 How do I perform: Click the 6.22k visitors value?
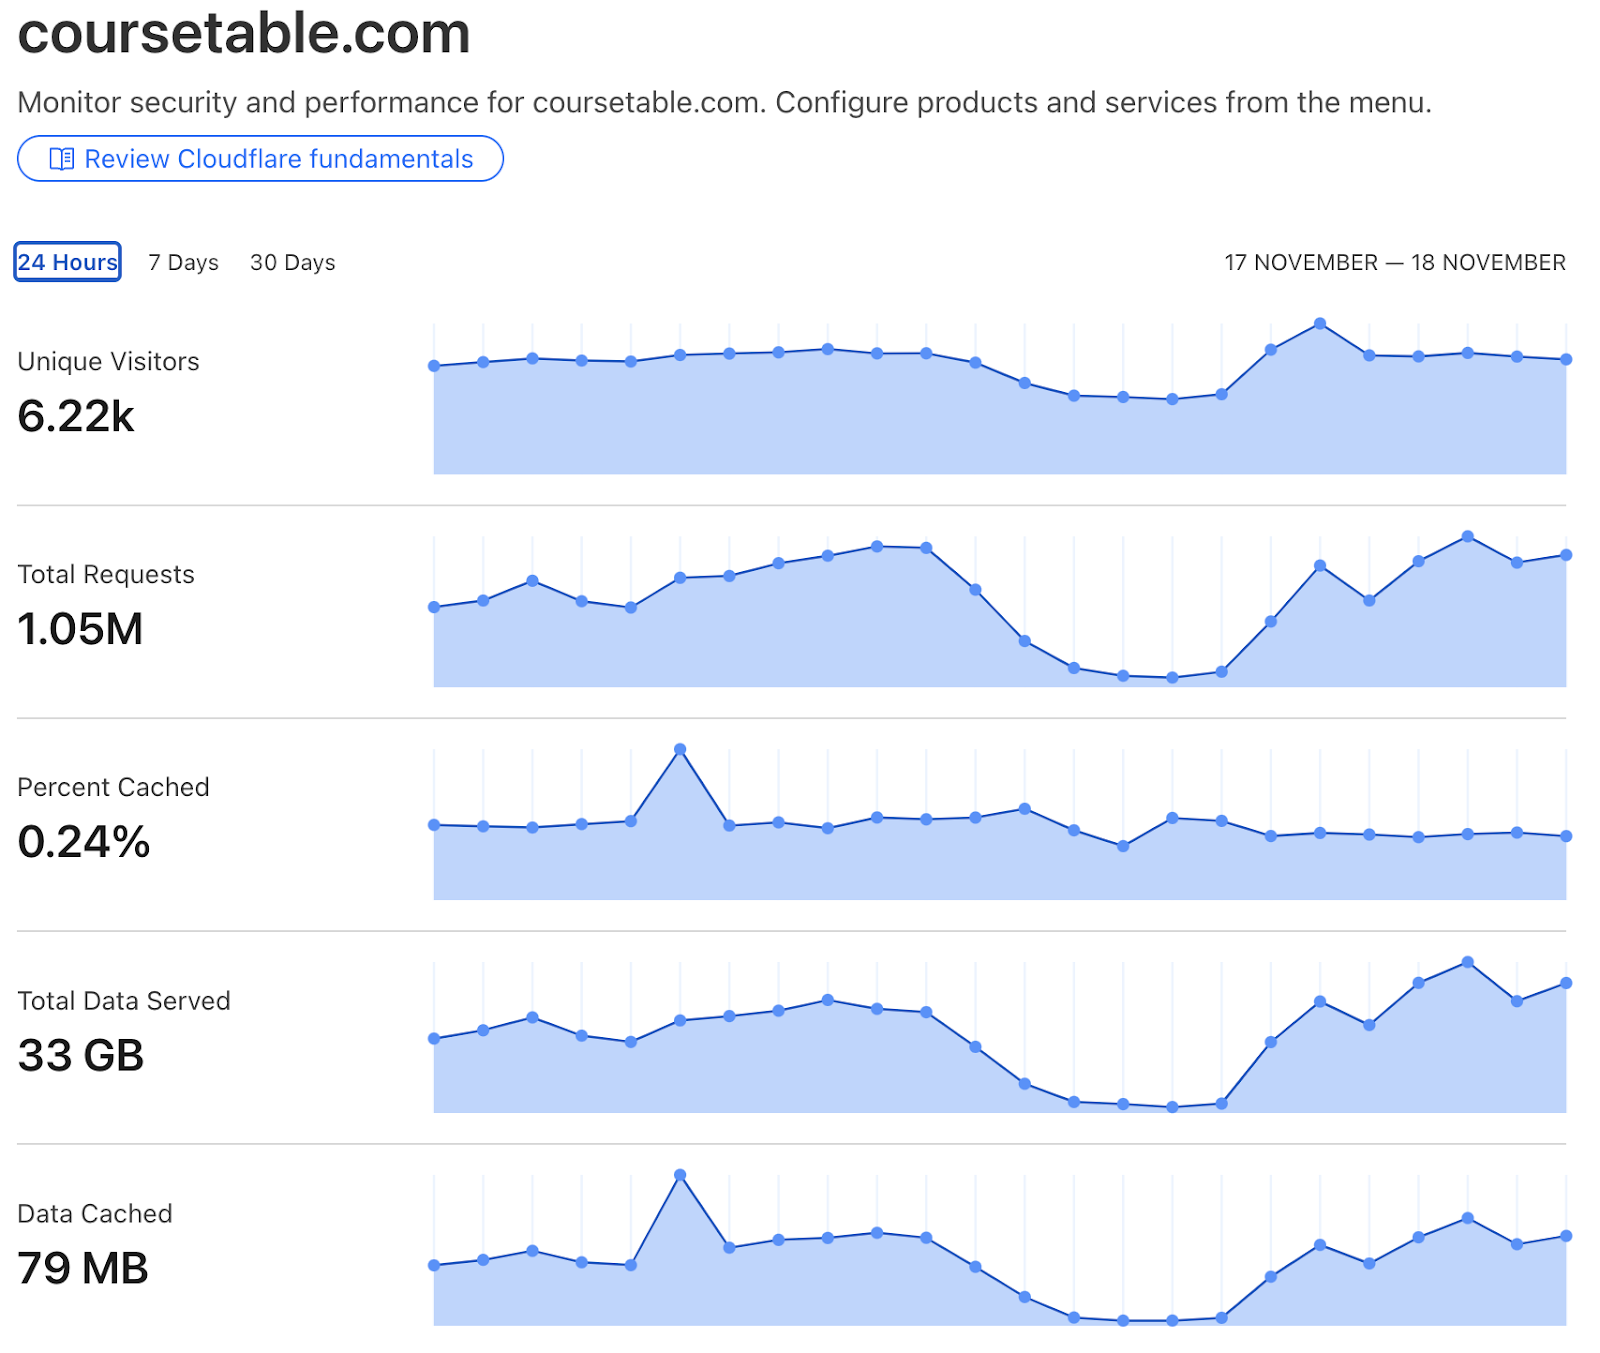76,416
